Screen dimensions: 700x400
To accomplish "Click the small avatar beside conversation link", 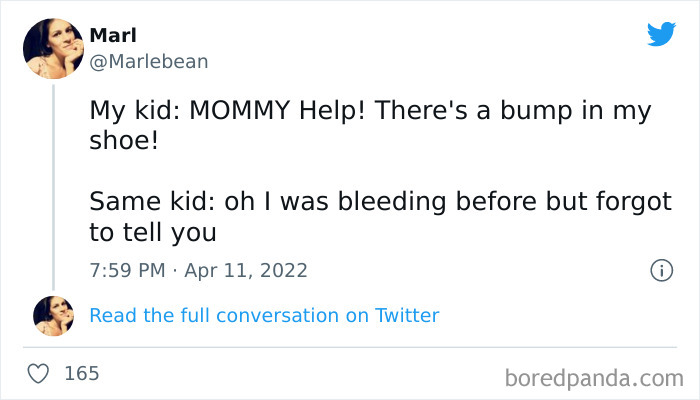I will click(x=53, y=315).
